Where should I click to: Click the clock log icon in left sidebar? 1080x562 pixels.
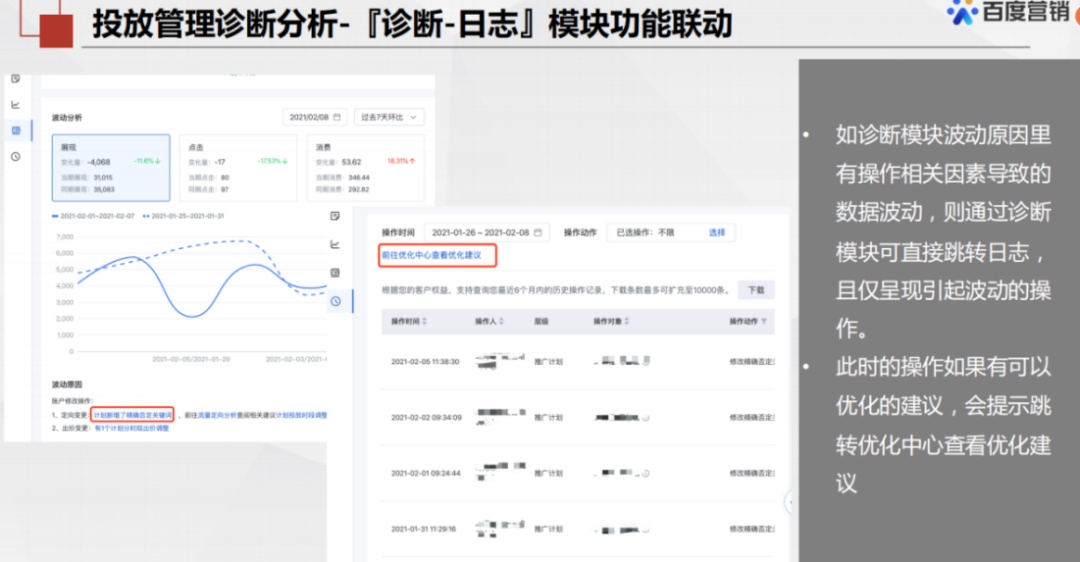pyautogui.click(x=15, y=157)
